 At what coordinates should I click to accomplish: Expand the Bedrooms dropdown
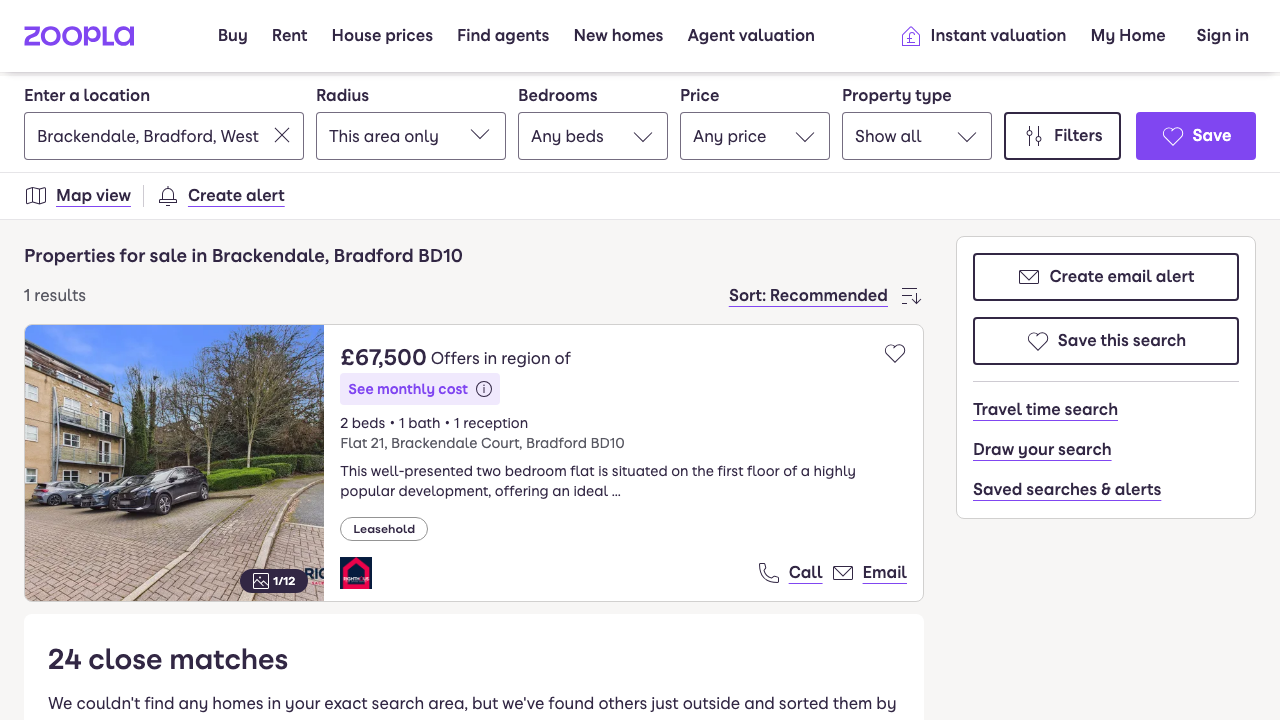(592, 135)
